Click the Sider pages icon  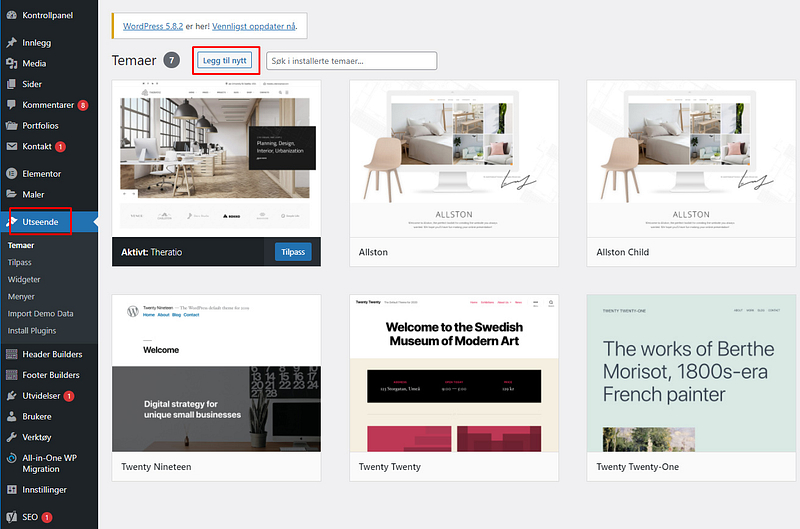click(12, 84)
